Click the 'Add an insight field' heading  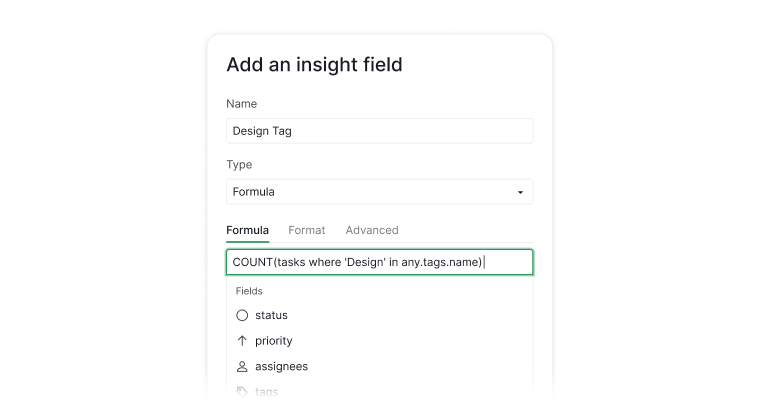314,65
